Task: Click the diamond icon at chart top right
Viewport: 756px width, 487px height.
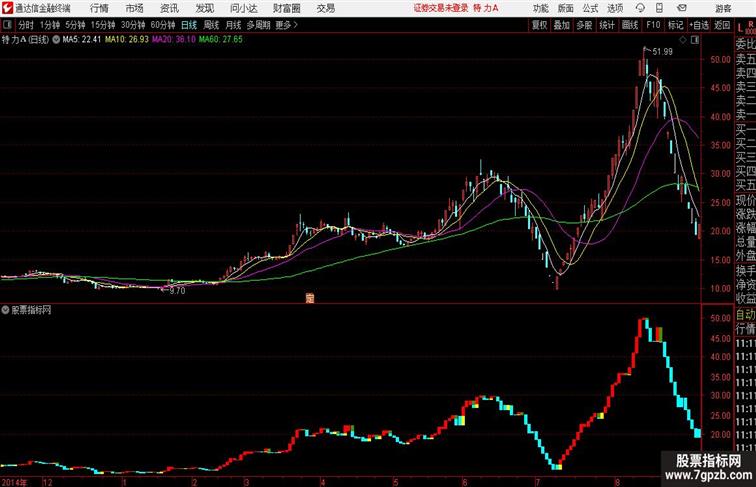Action: (683, 40)
